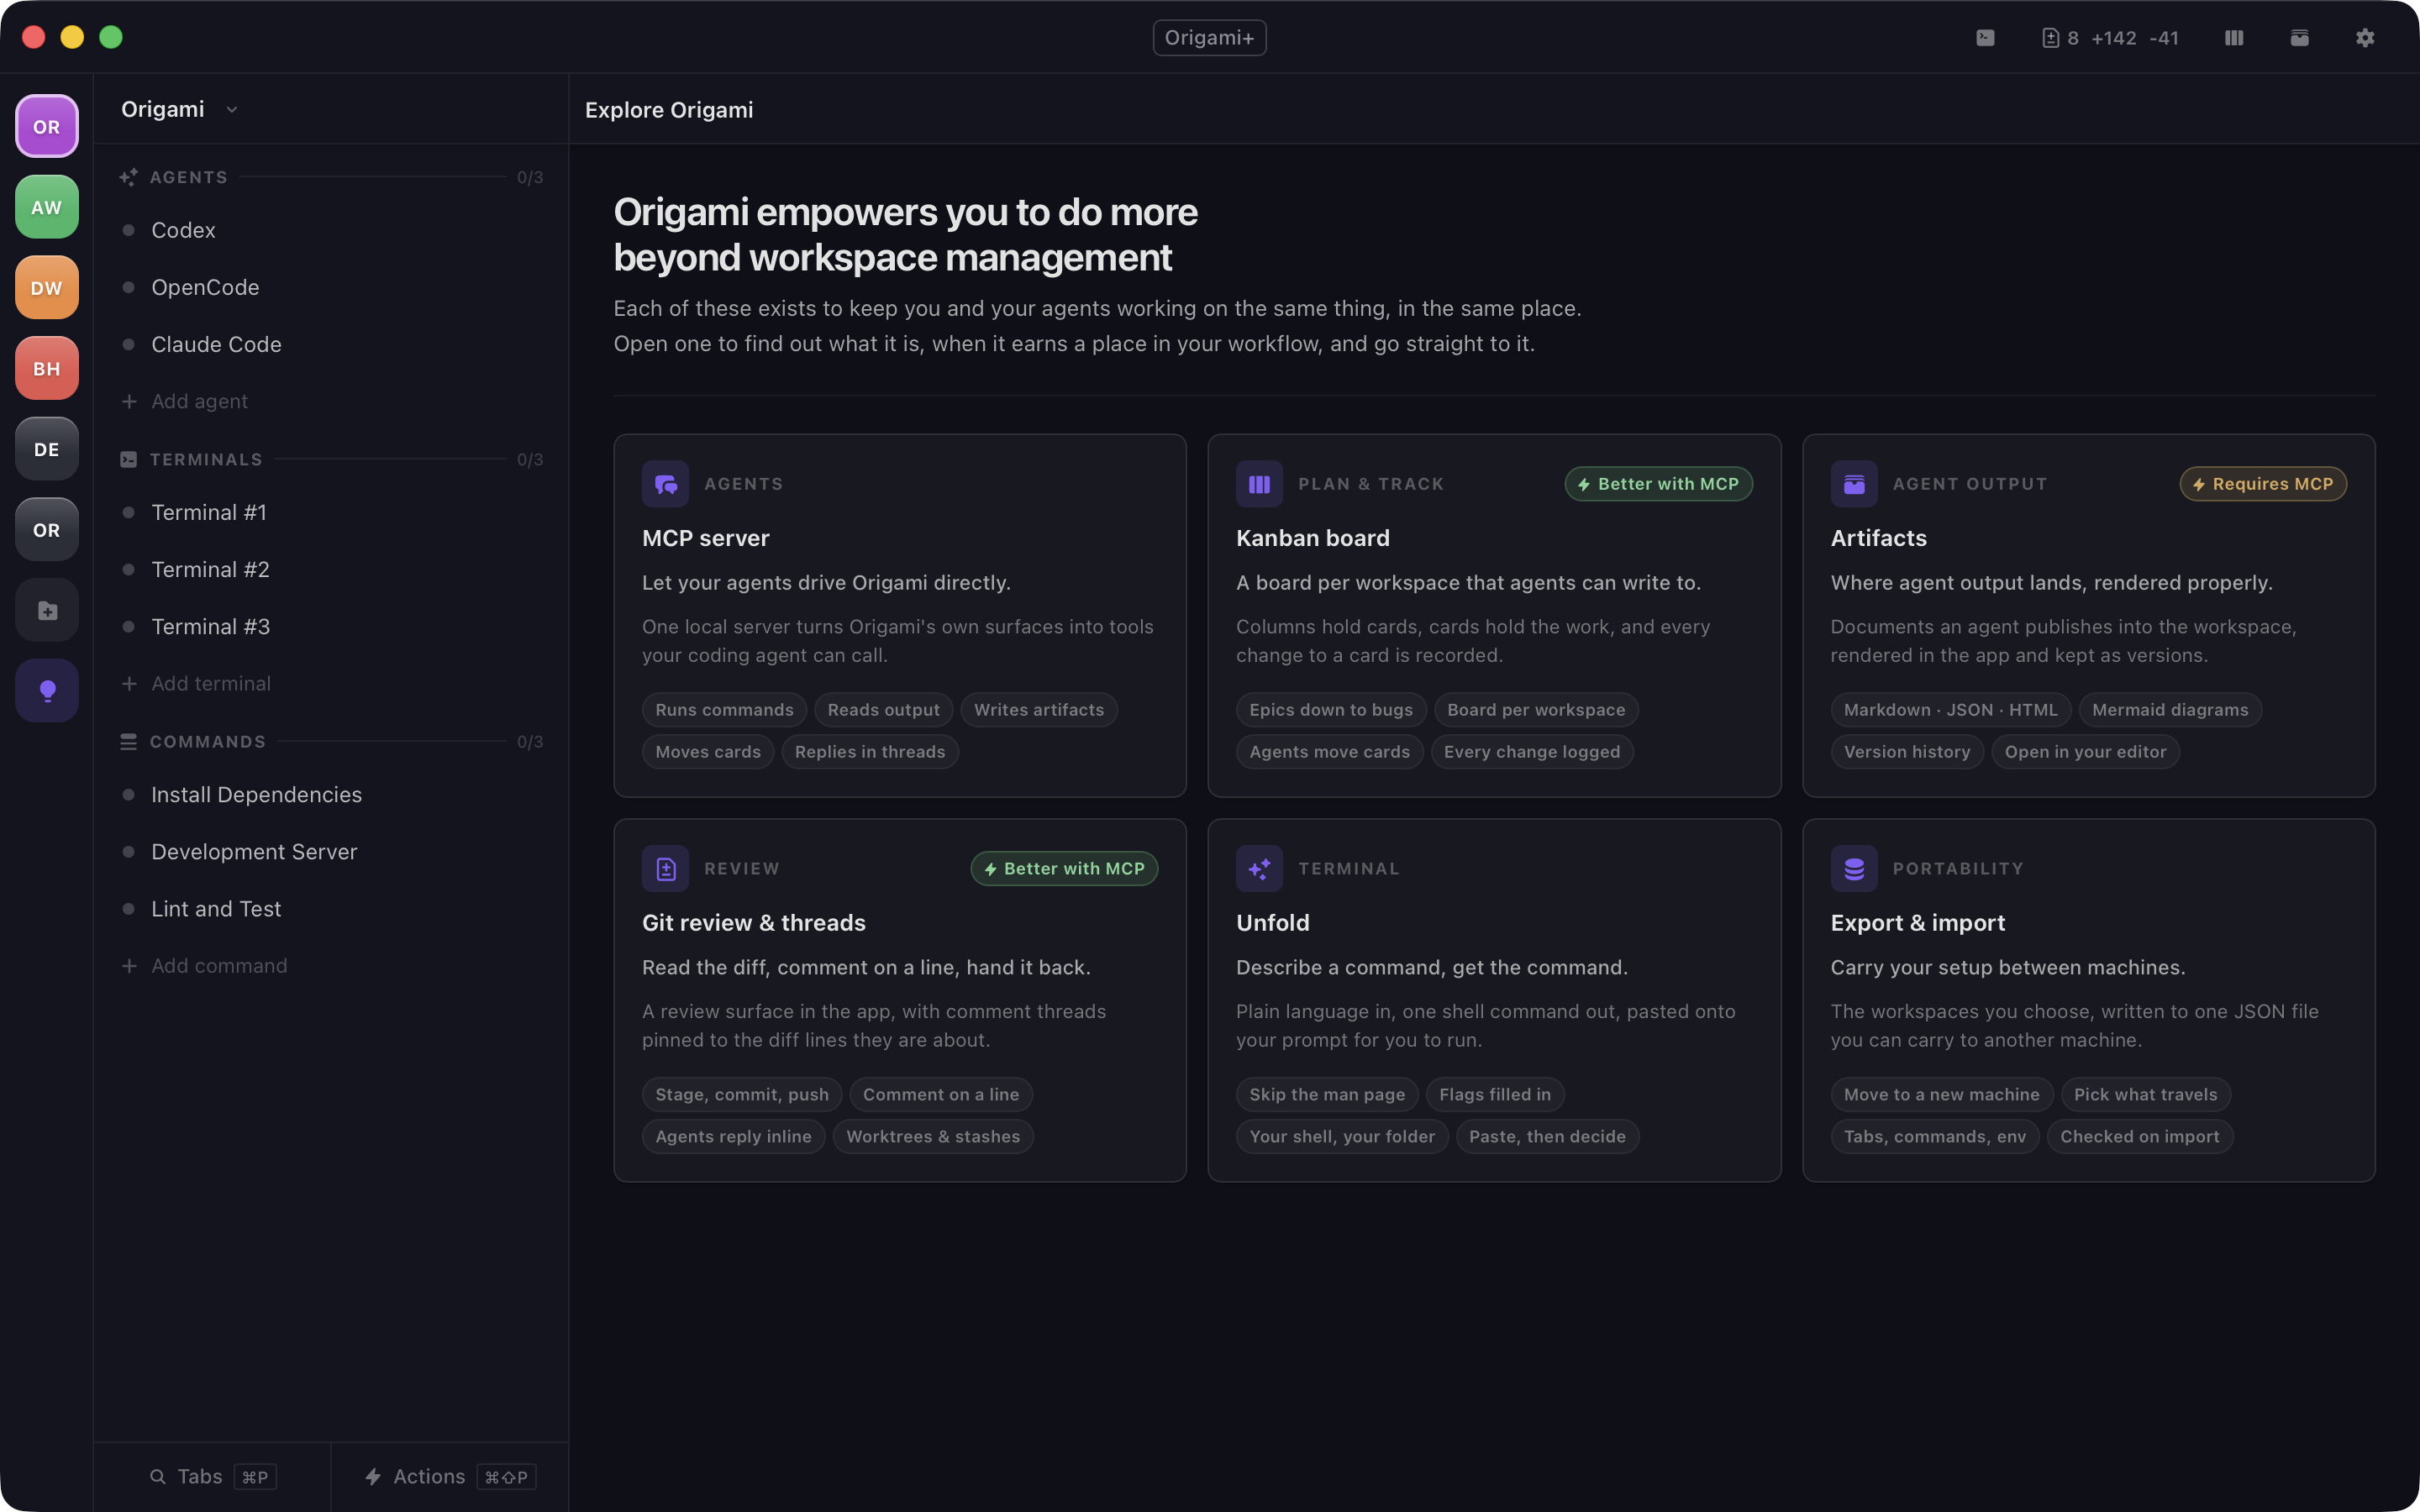Open Terminal #2
The width and height of the screenshot is (2420, 1512).
331,569
